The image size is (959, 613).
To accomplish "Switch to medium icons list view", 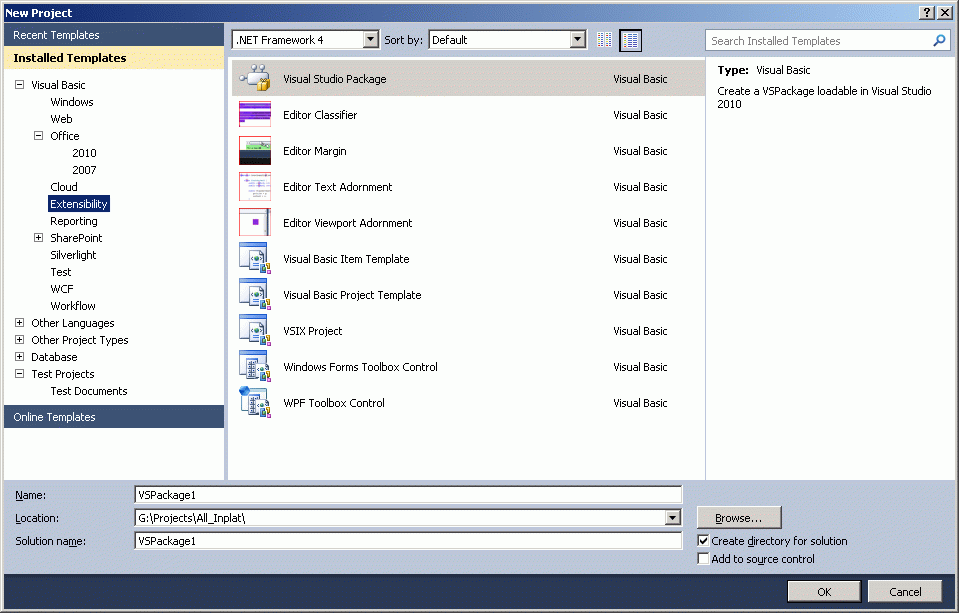I will pos(631,40).
